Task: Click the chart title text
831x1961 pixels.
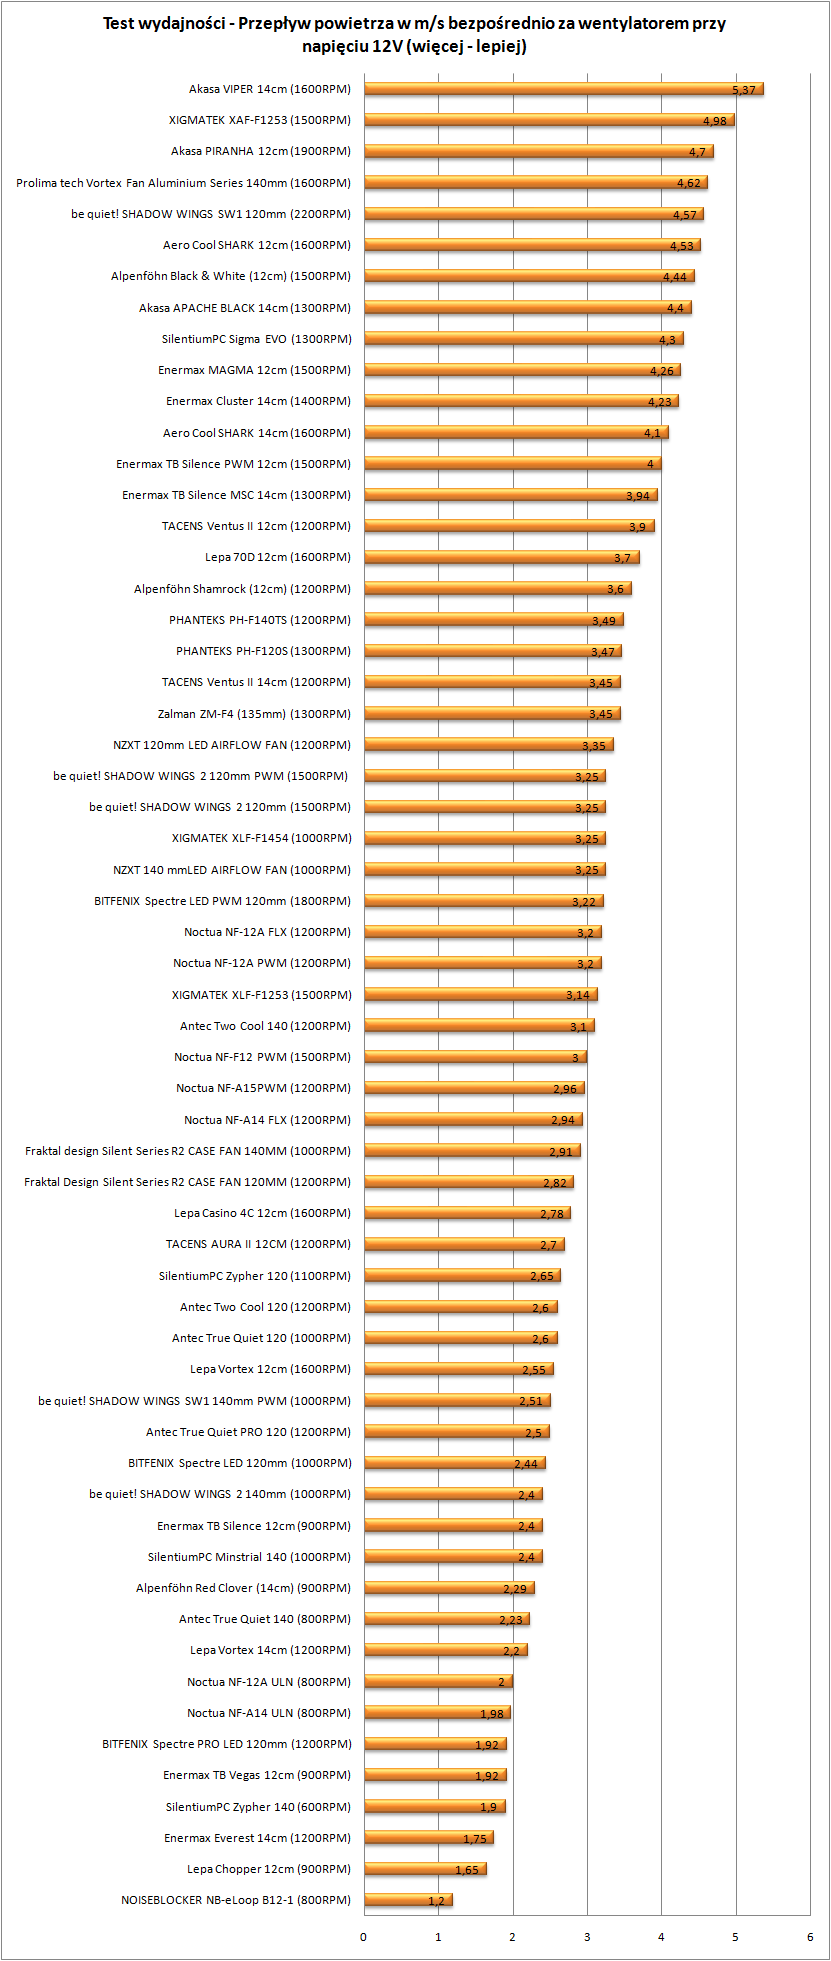Action: click(414, 35)
